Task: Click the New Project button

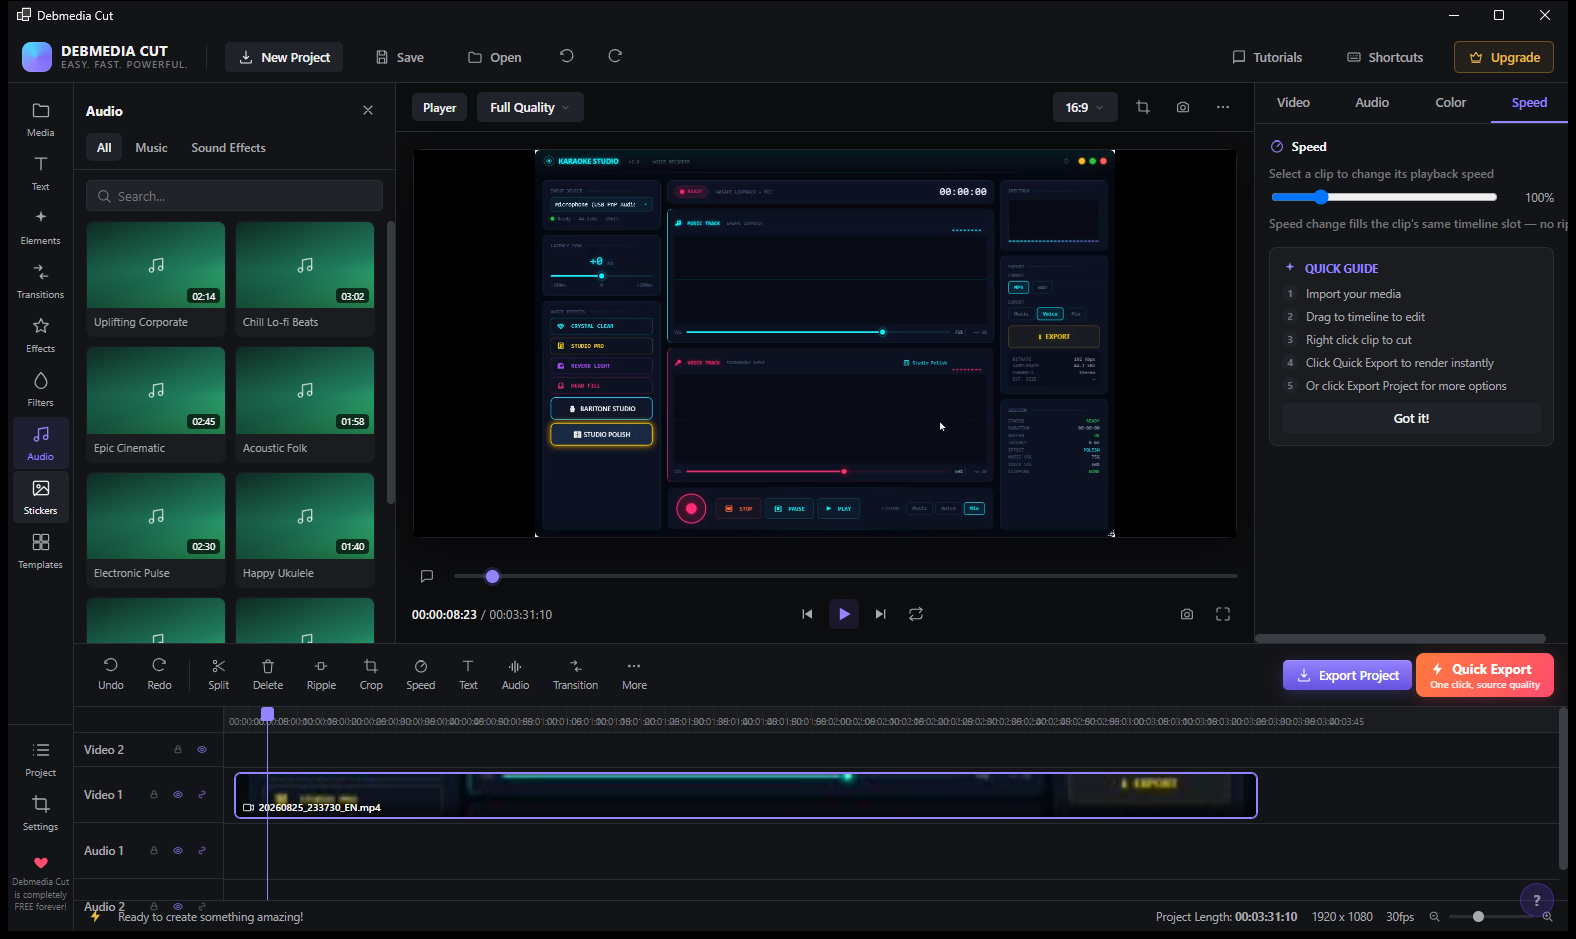Action: coord(284,57)
